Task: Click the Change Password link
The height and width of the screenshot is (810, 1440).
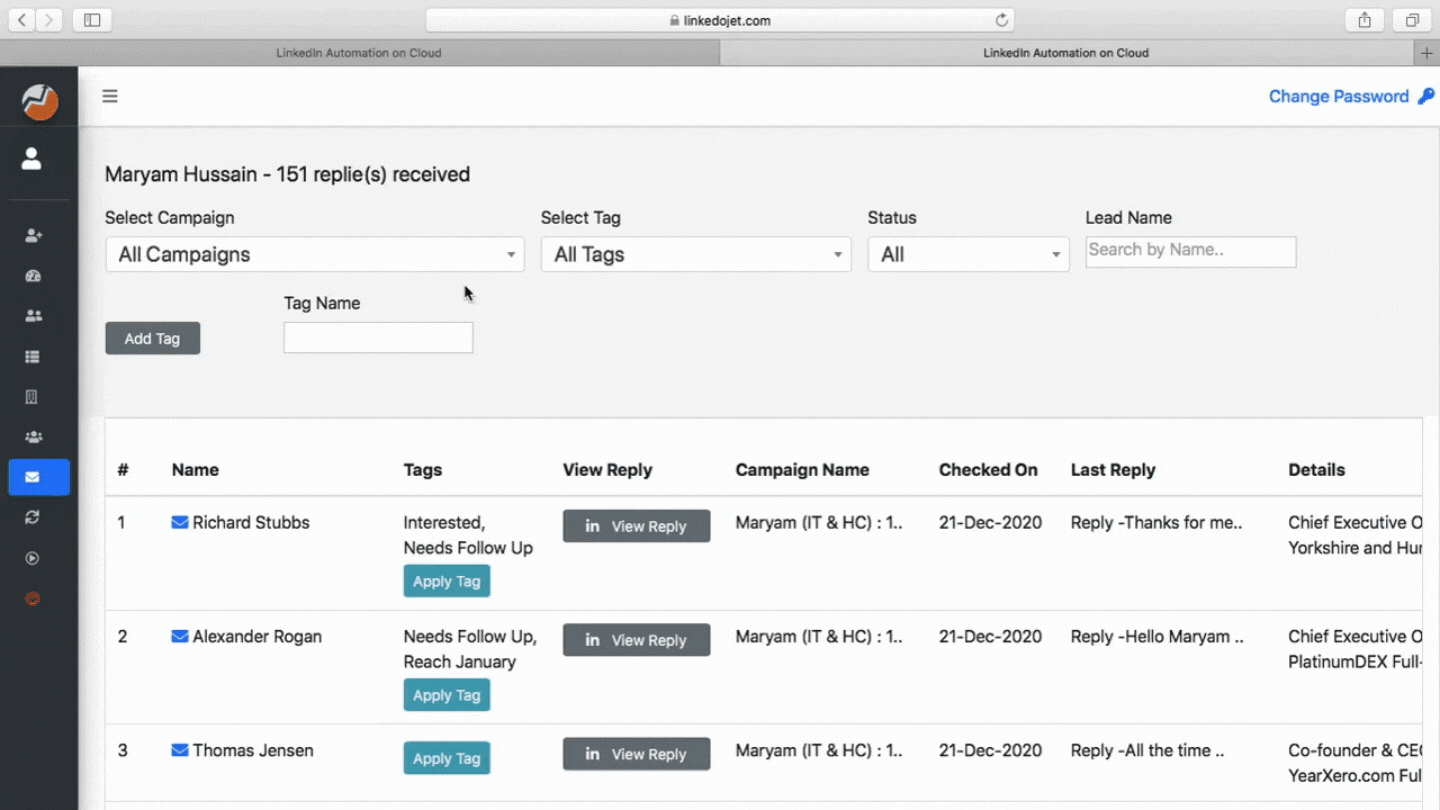Action: point(1339,96)
